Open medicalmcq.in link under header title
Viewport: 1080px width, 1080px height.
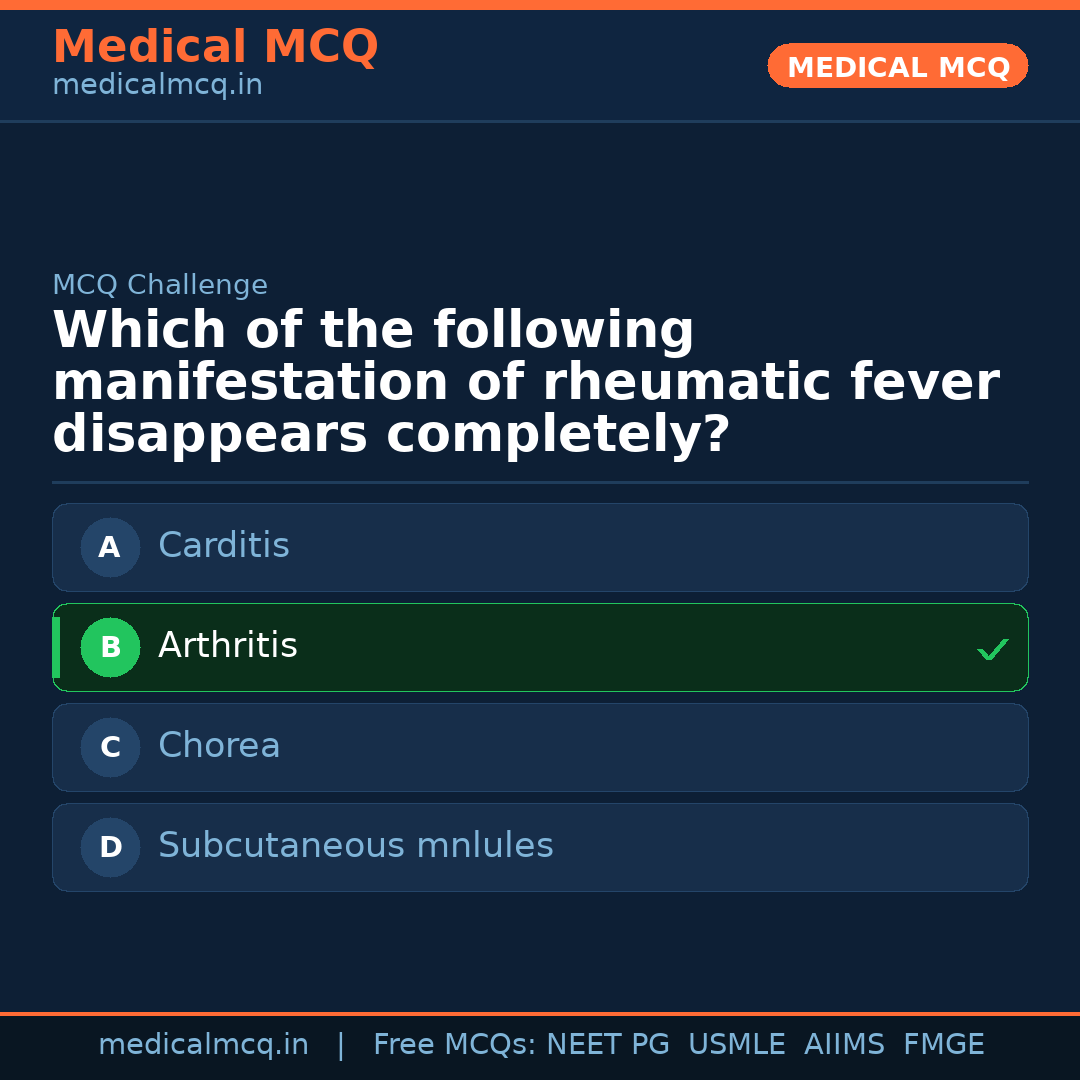point(157,86)
